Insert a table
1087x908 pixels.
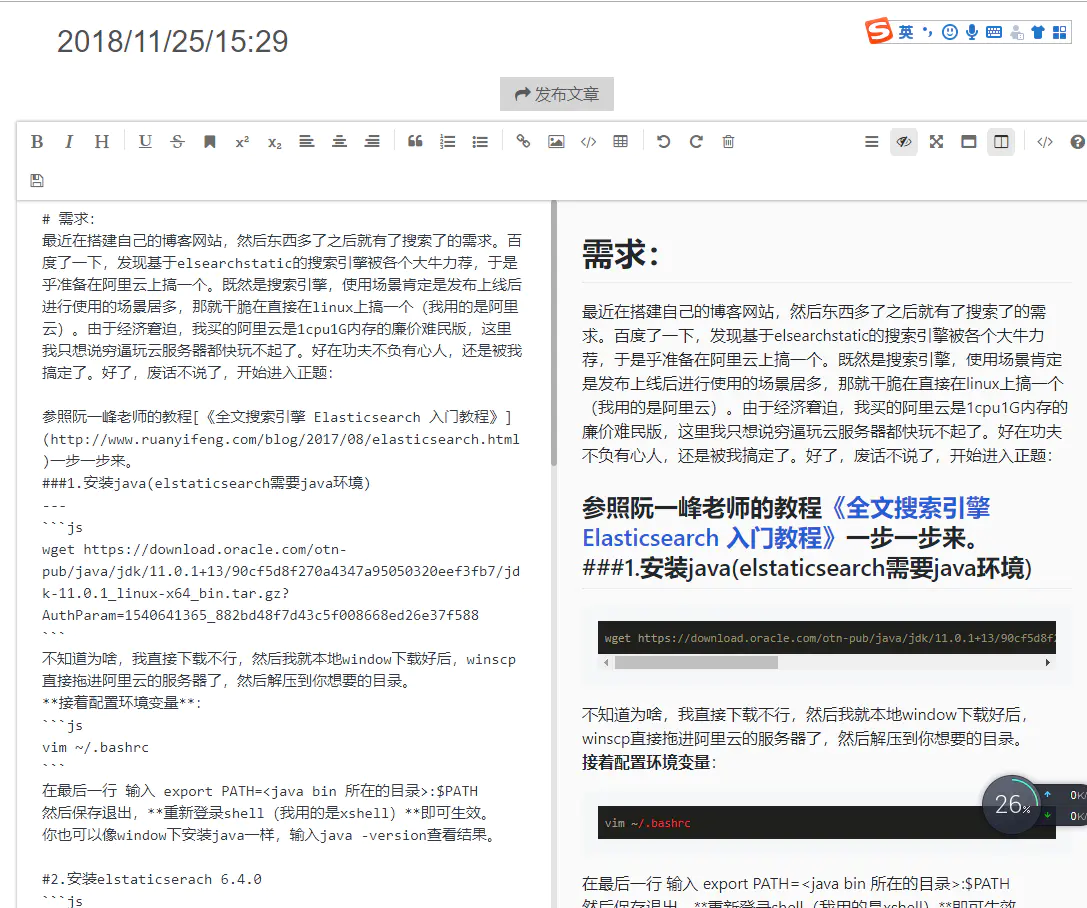pos(620,142)
